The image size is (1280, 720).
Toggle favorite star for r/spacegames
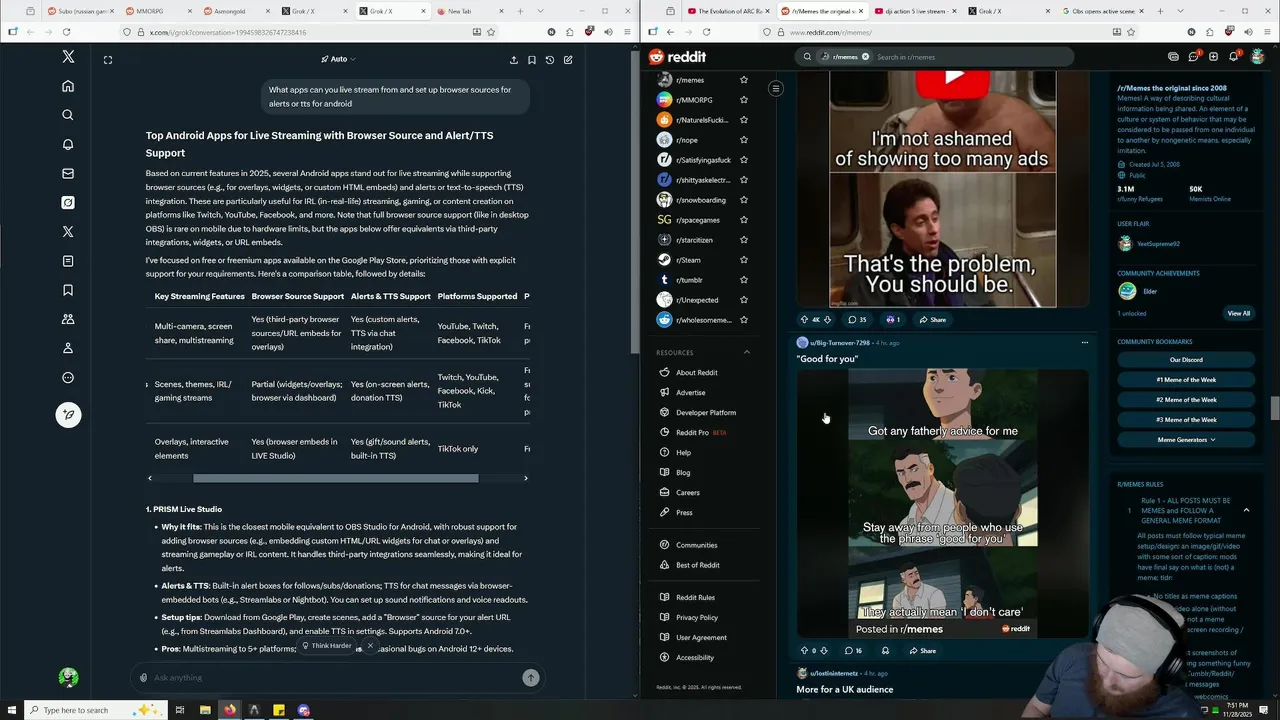tap(743, 220)
